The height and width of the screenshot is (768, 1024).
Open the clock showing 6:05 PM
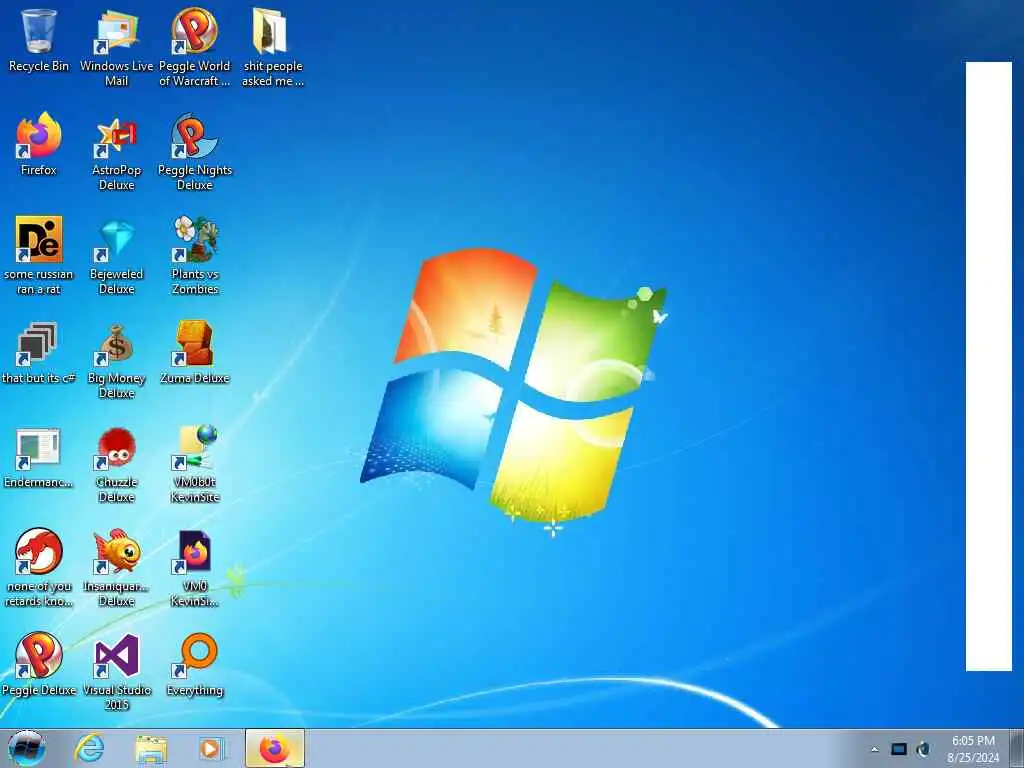pyautogui.click(x=973, y=748)
